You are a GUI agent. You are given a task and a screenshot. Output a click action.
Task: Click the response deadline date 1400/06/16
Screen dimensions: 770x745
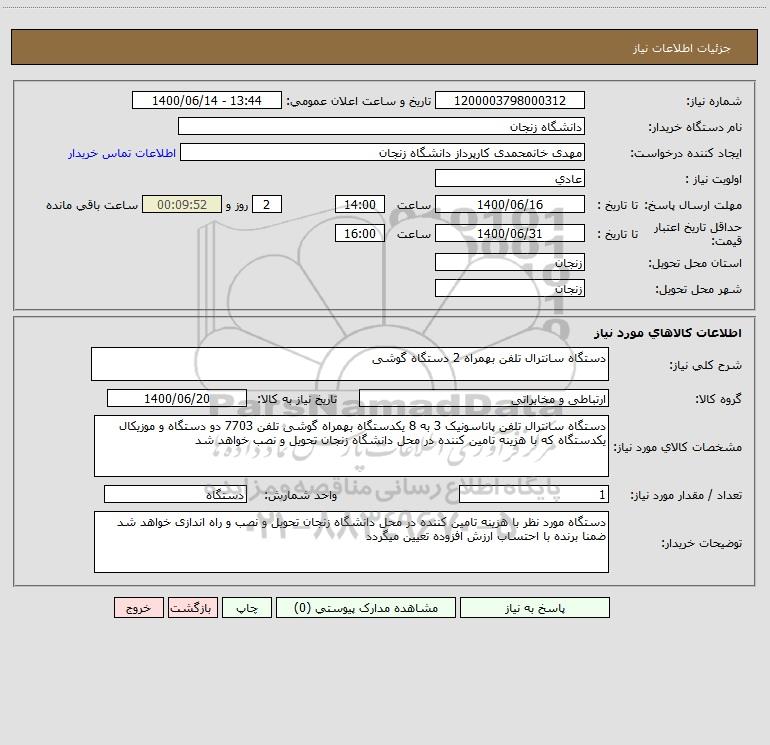(510, 204)
